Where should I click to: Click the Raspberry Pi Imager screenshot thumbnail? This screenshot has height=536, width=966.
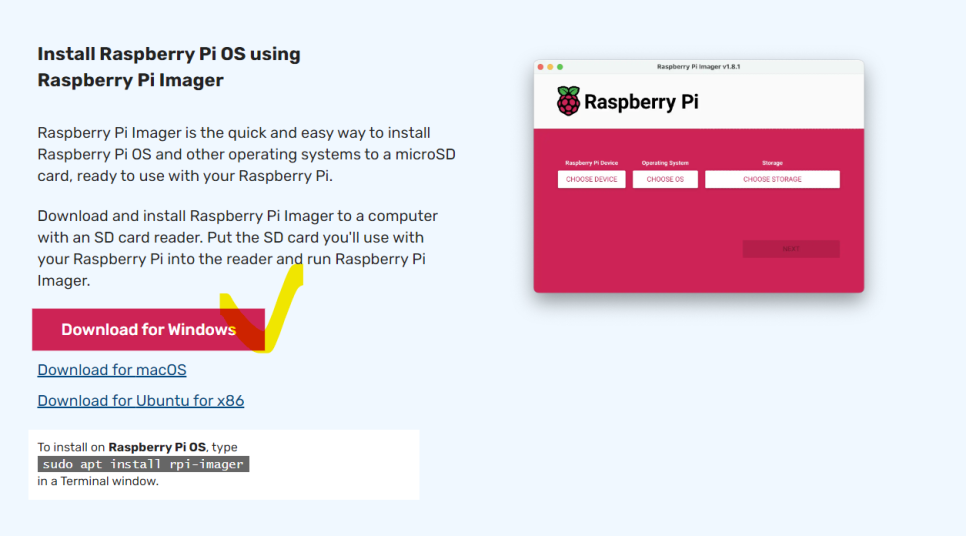click(x=699, y=176)
